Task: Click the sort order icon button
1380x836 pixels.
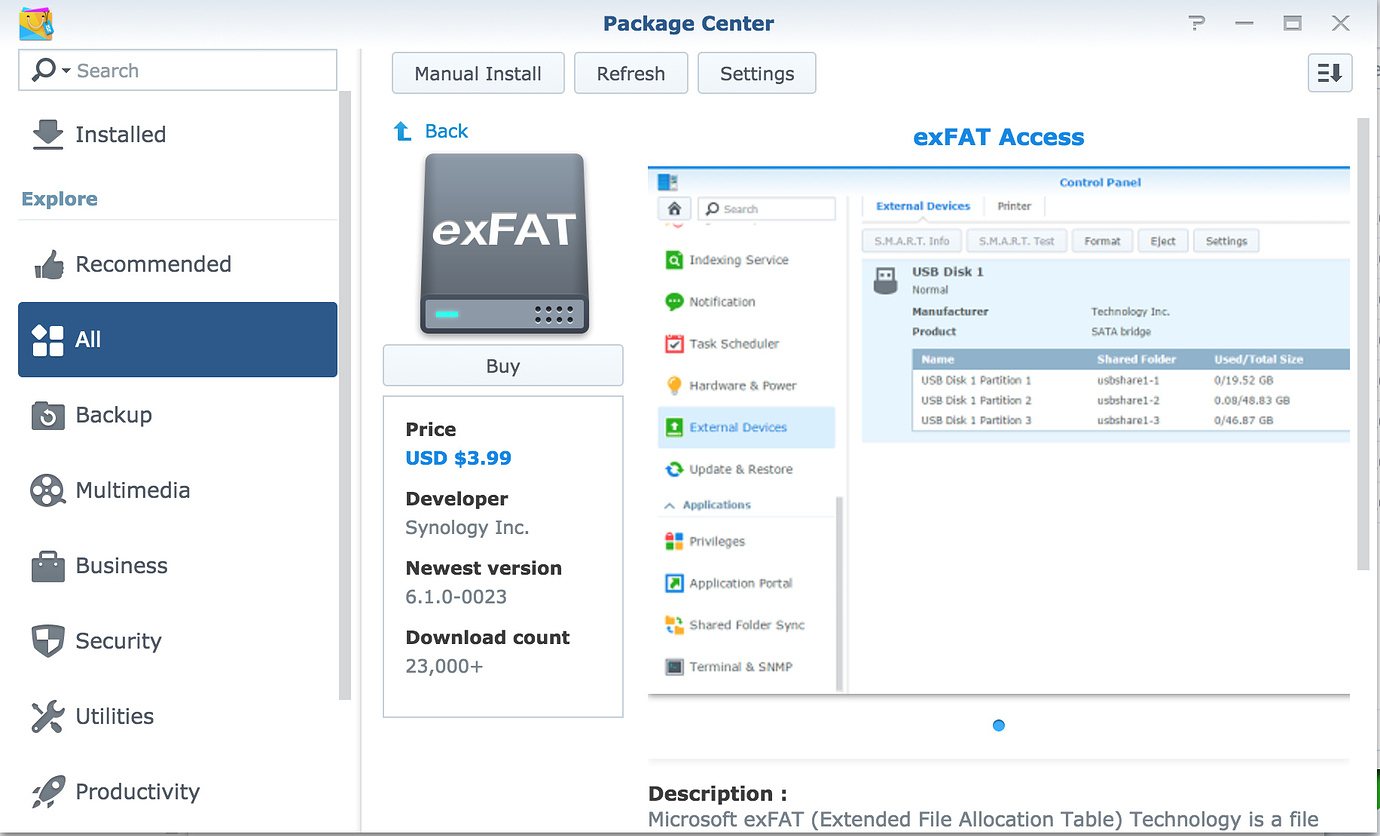Action: [1330, 73]
